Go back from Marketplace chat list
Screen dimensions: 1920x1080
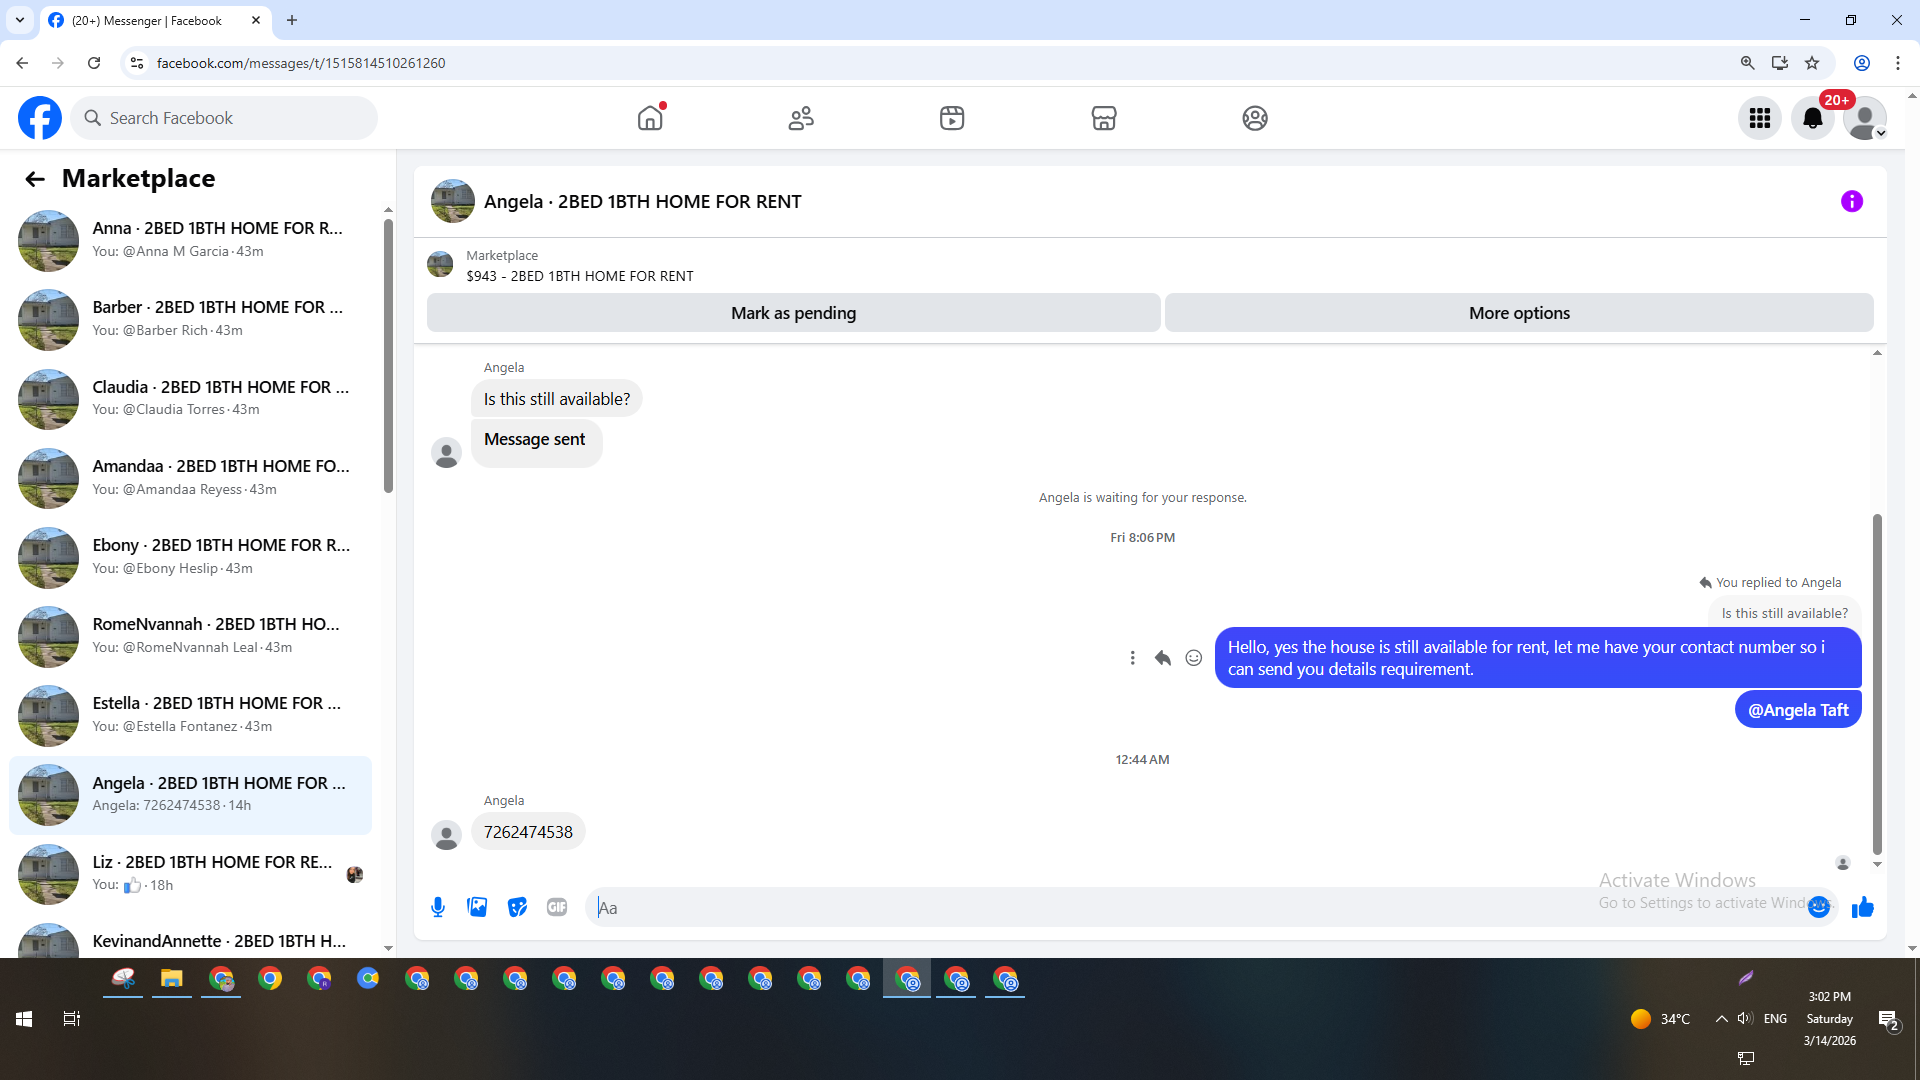click(35, 179)
